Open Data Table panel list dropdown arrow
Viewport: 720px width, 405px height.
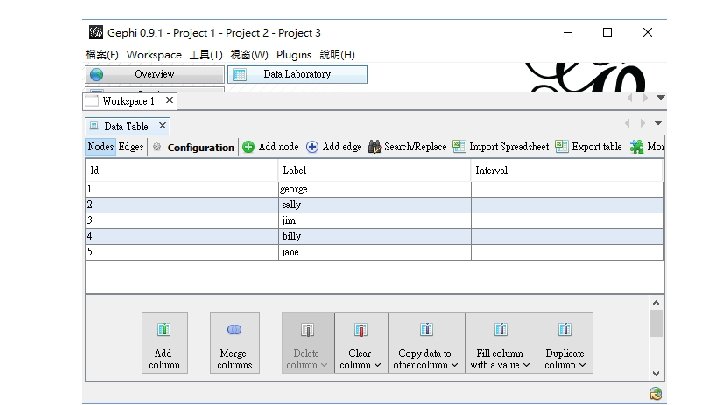(658, 123)
